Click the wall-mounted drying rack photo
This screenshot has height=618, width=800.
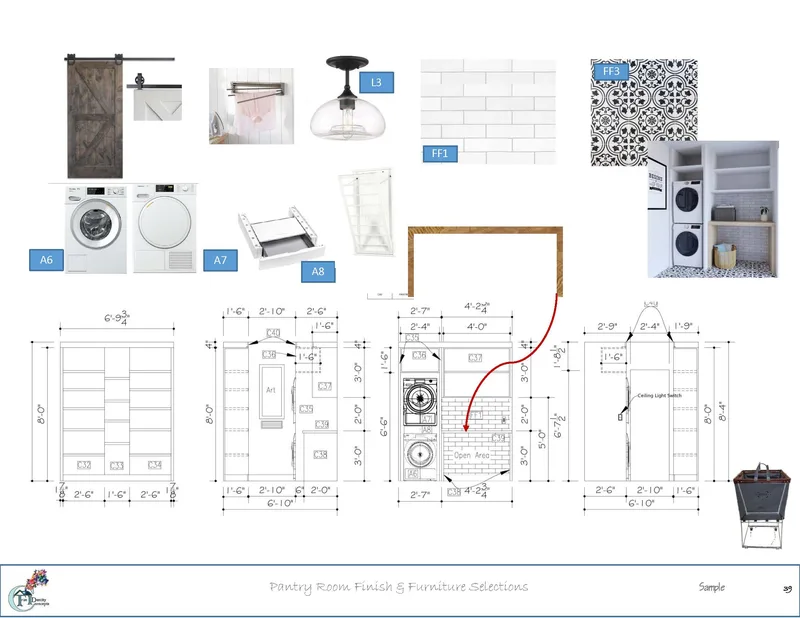pyautogui.click(x=251, y=106)
